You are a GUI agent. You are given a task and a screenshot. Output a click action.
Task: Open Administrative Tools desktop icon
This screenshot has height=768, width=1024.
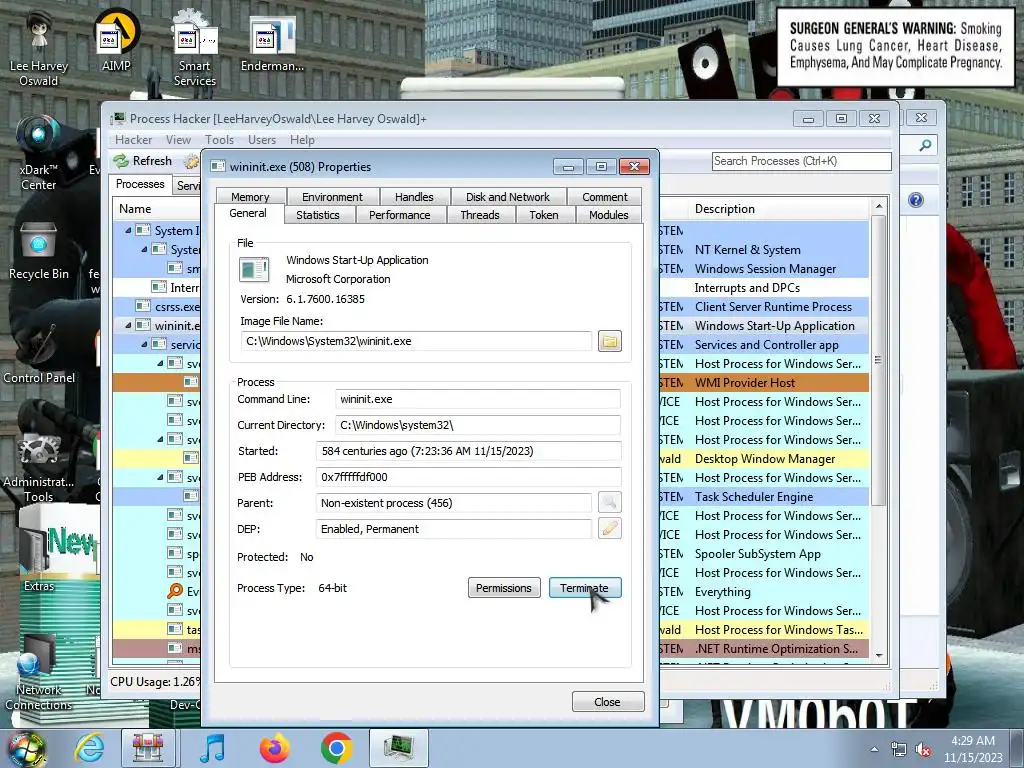click(39, 467)
